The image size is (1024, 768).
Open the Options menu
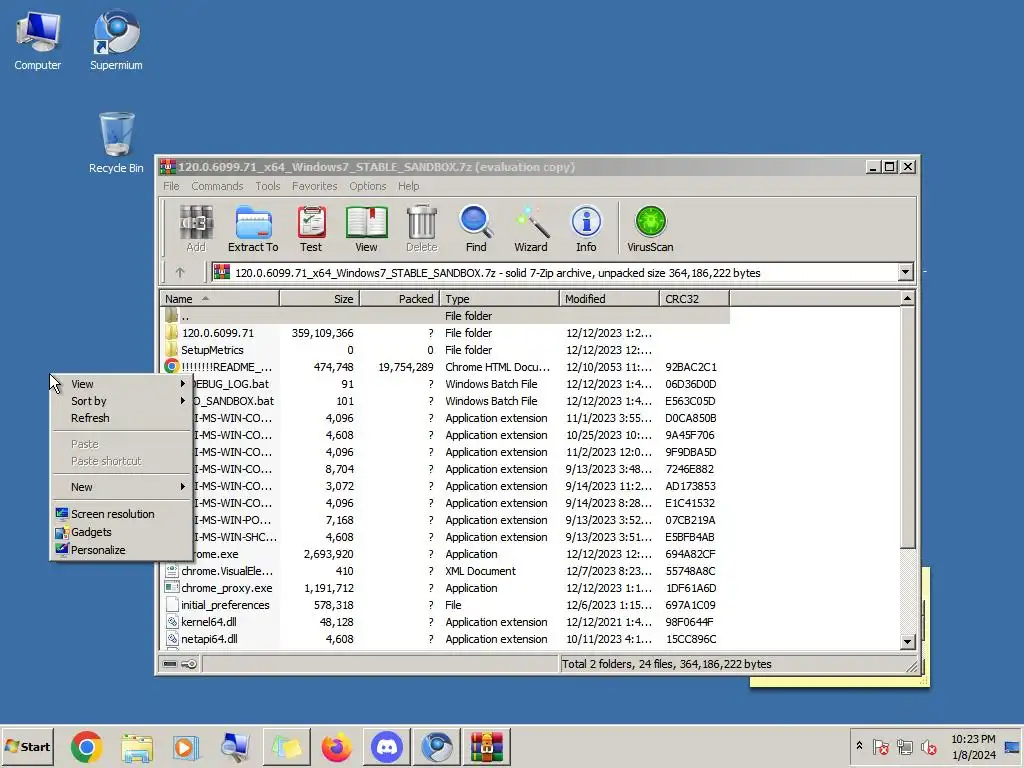tap(367, 186)
